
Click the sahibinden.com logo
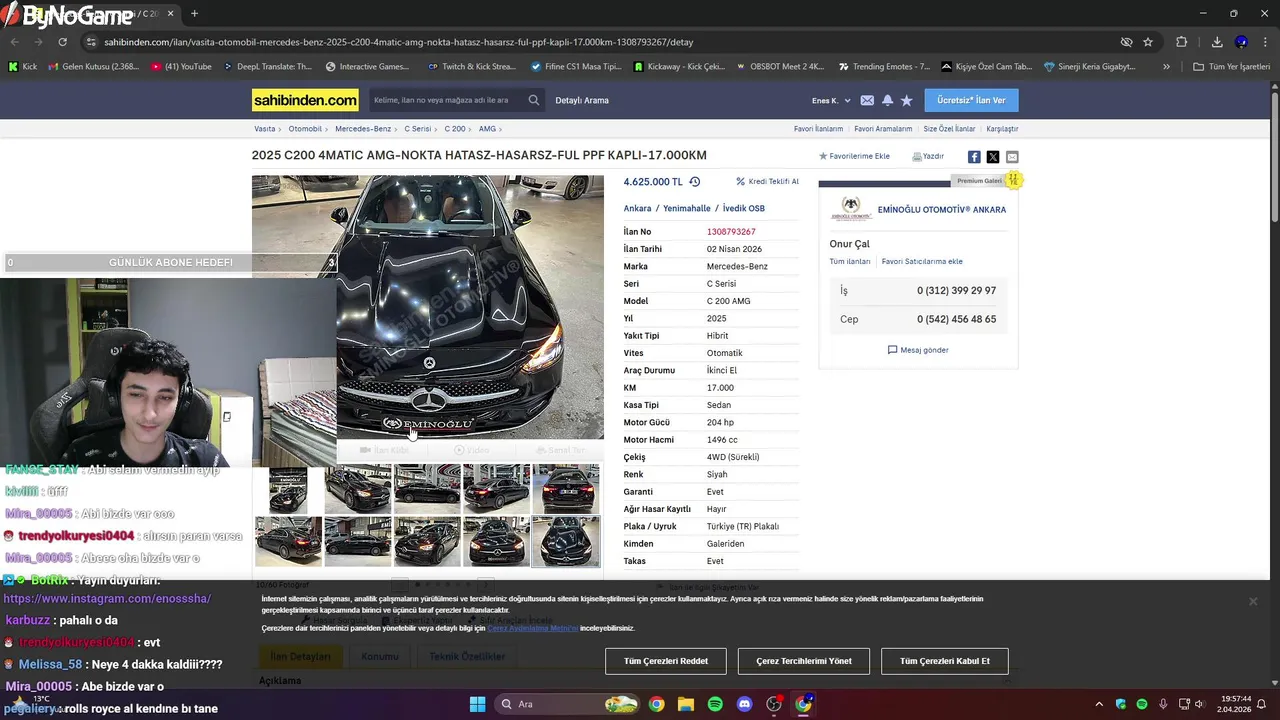click(x=305, y=100)
